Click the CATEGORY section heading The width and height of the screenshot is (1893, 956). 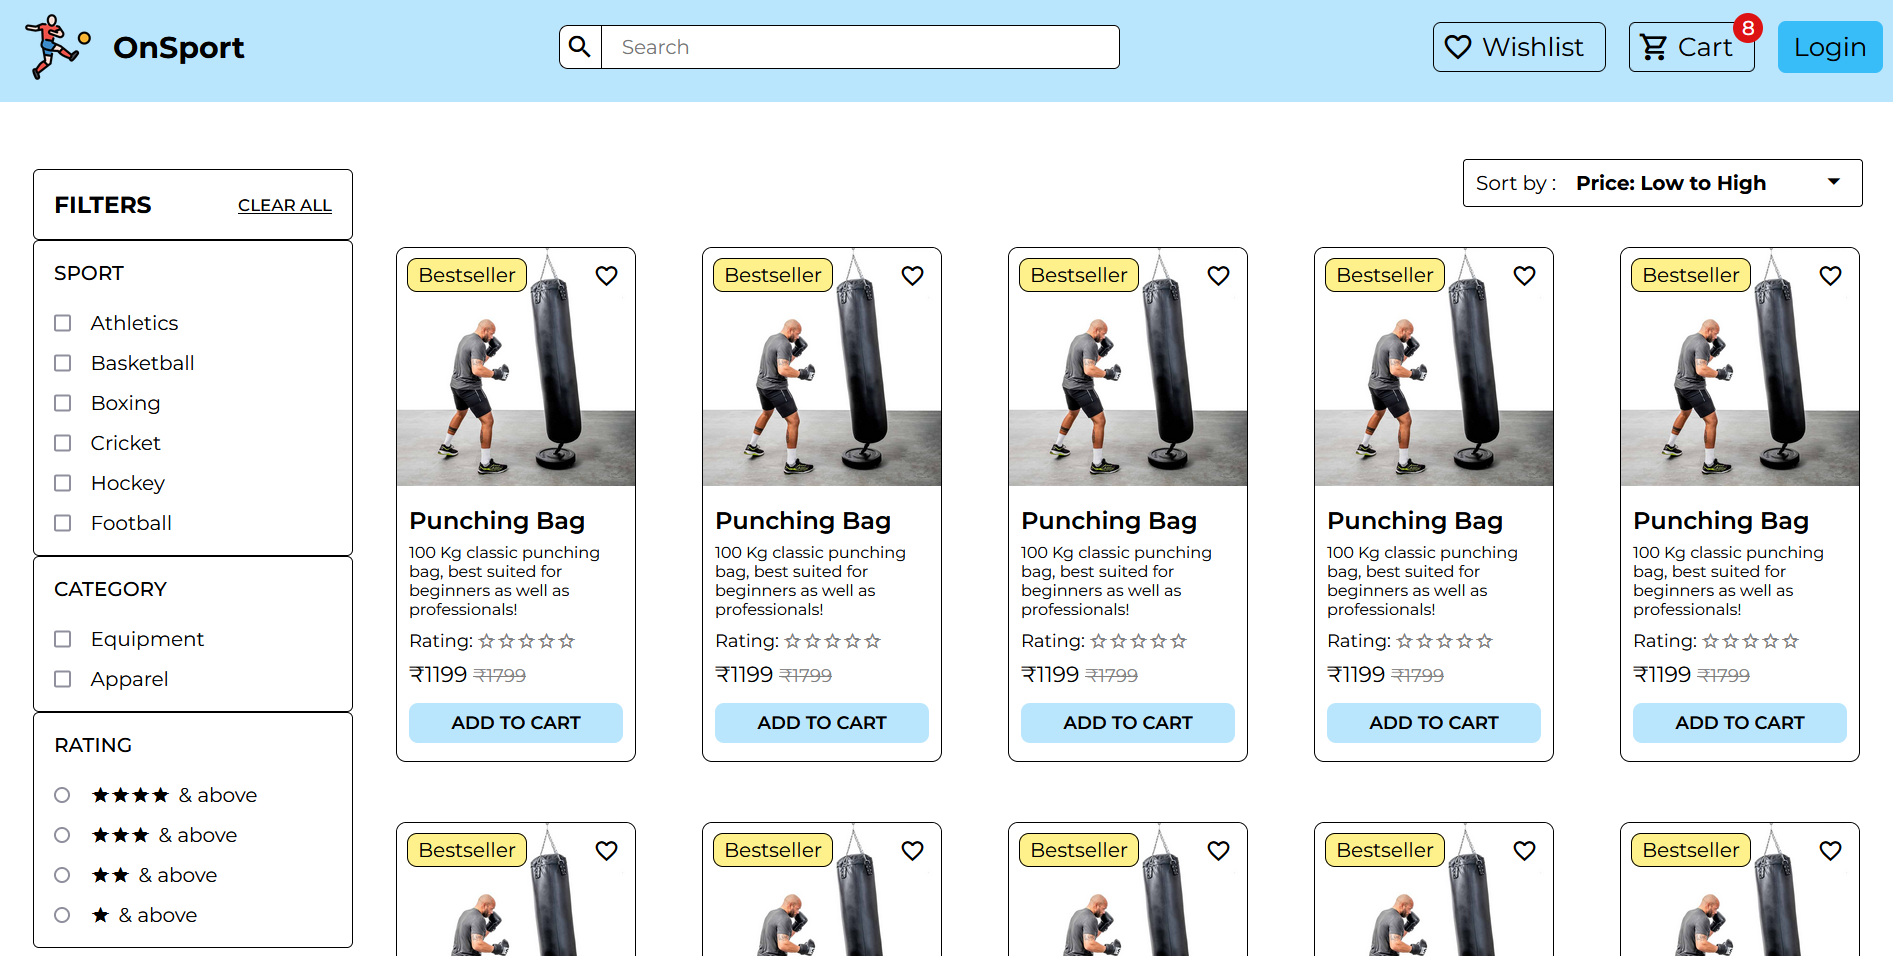coord(110,589)
